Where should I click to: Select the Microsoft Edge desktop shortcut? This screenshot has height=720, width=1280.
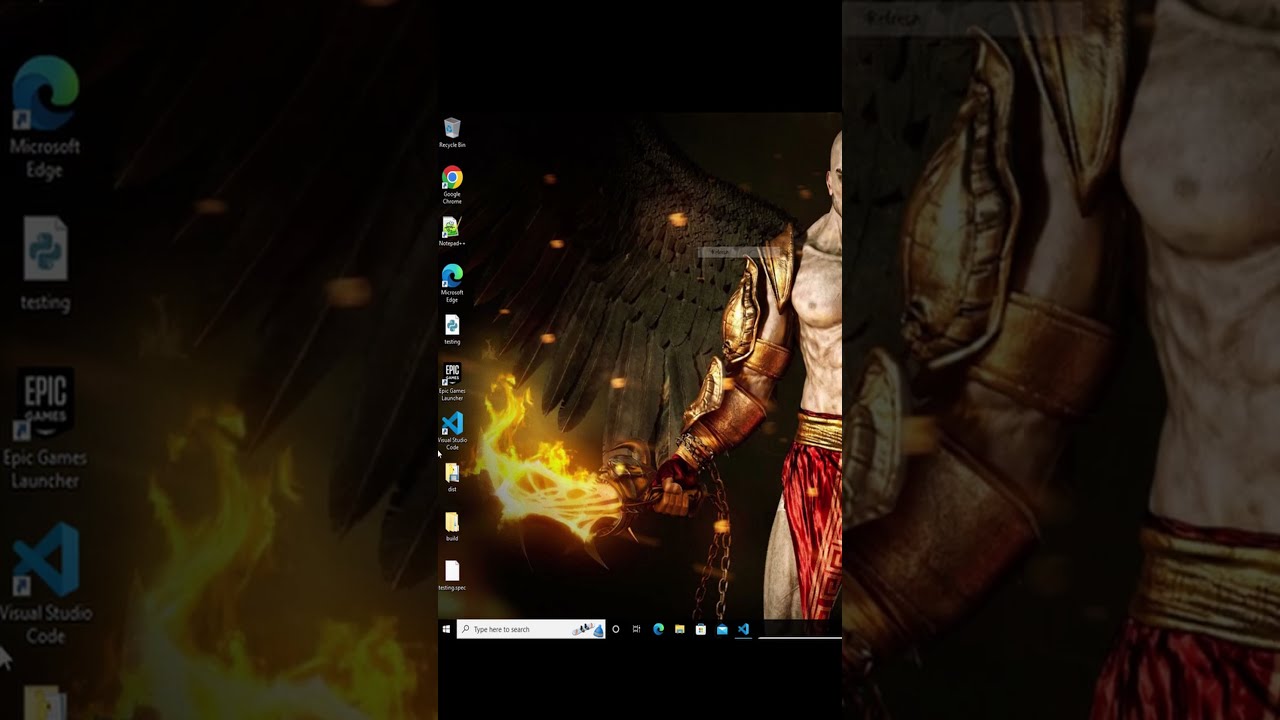point(452,283)
